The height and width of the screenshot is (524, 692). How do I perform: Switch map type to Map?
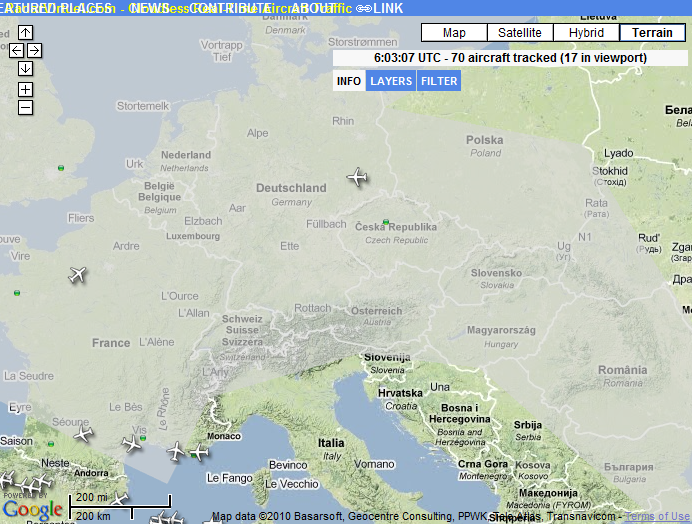point(454,33)
